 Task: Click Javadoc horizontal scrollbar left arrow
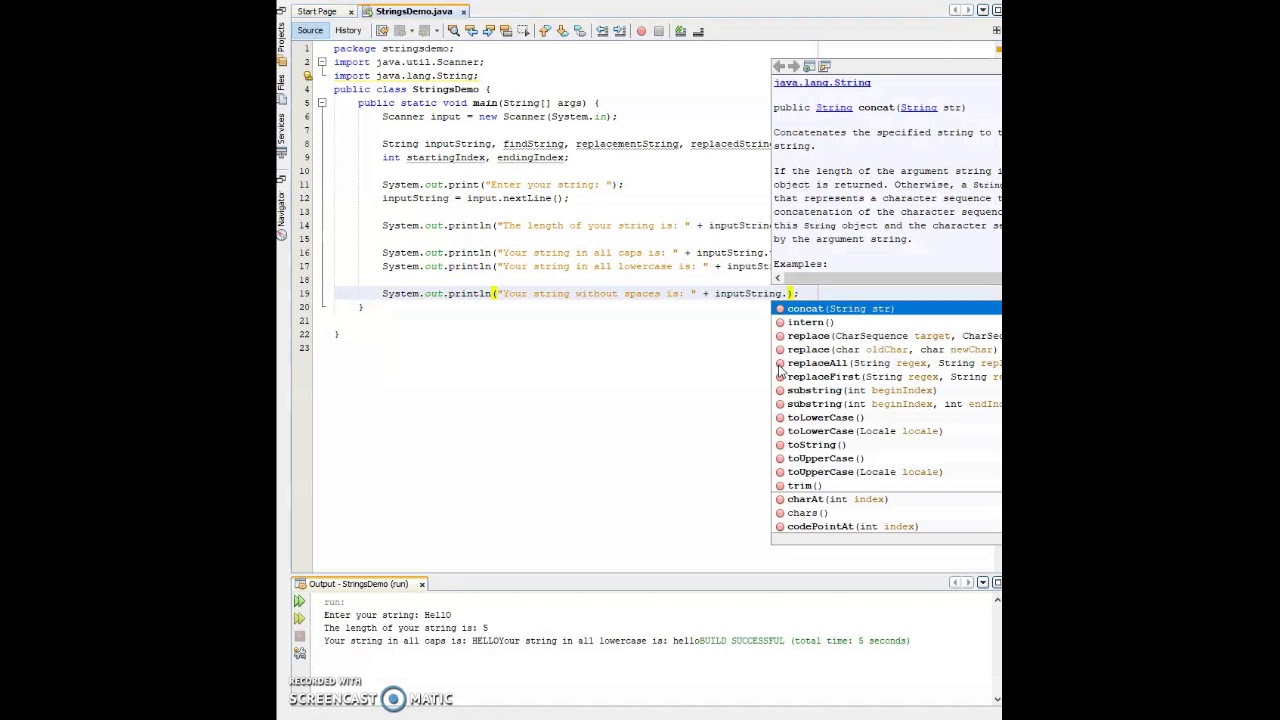click(777, 279)
